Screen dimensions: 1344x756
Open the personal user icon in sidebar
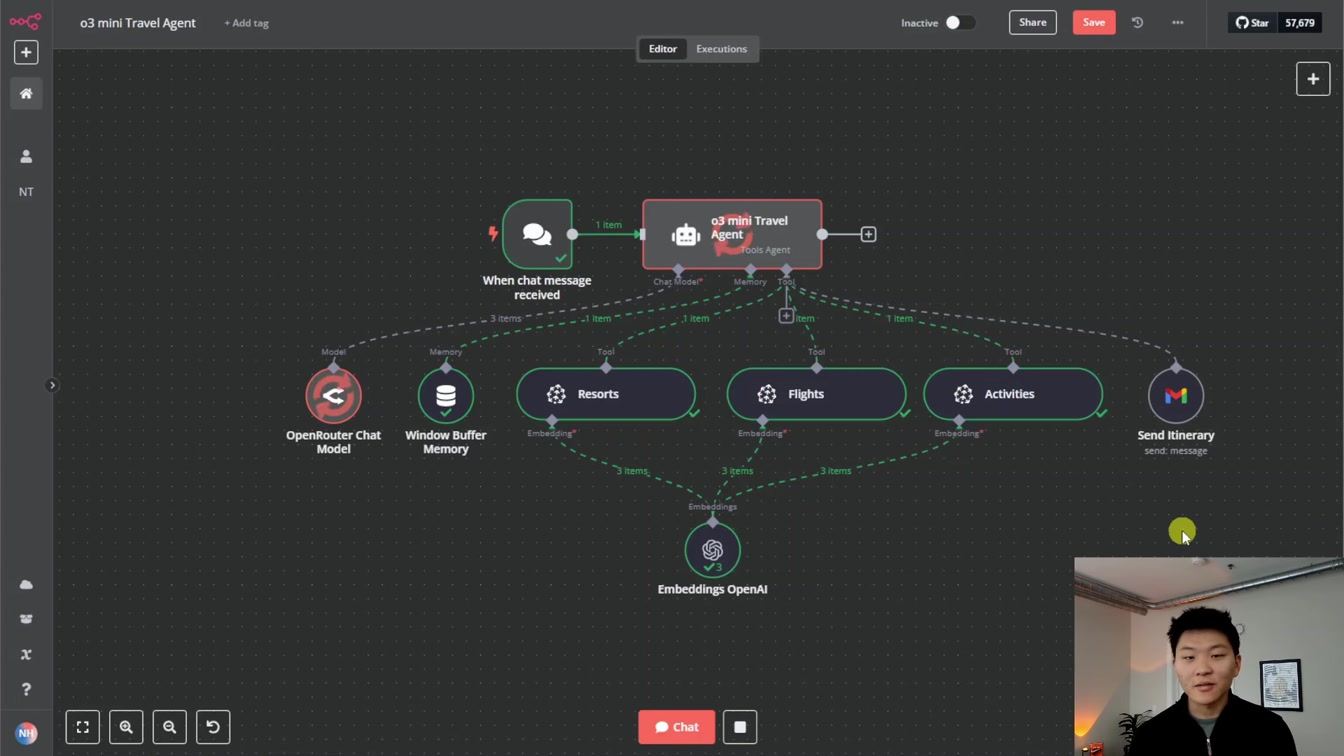pyautogui.click(x=26, y=157)
